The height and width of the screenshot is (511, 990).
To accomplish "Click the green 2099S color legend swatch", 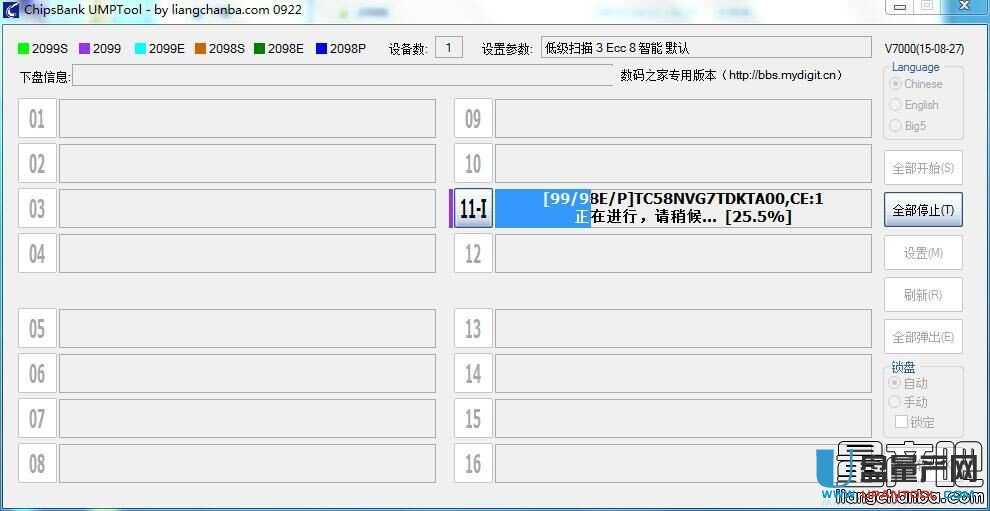I will click(x=24, y=48).
